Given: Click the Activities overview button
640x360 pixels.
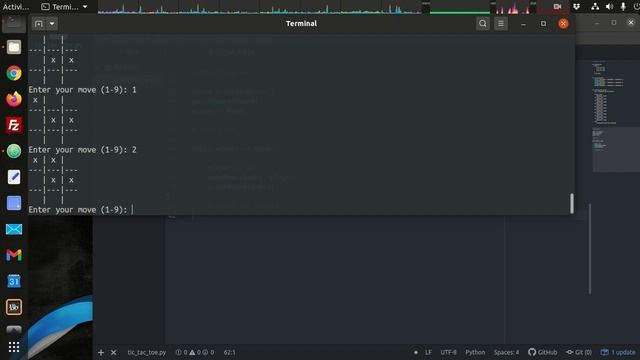Looking at the screenshot, I should click(x=16, y=7).
